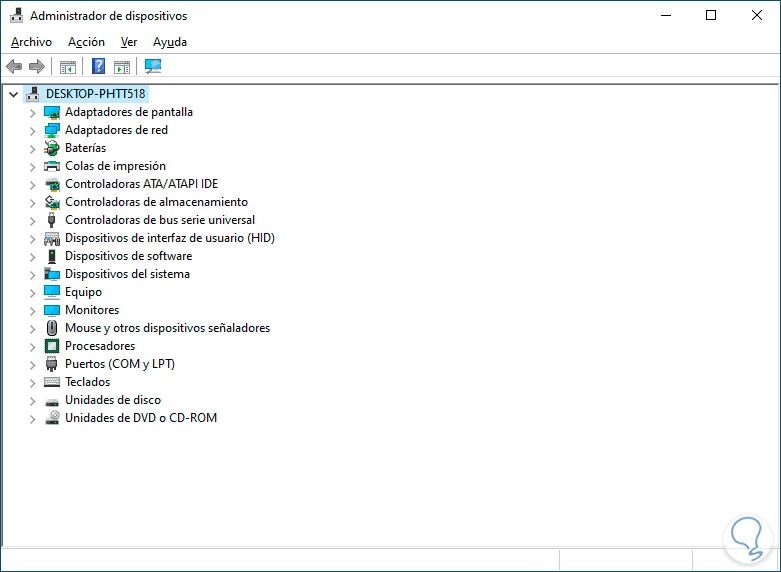781x572 pixels.
Task: Click the DVD o CD-ROM drive icon
Action: tap(52, 418)
